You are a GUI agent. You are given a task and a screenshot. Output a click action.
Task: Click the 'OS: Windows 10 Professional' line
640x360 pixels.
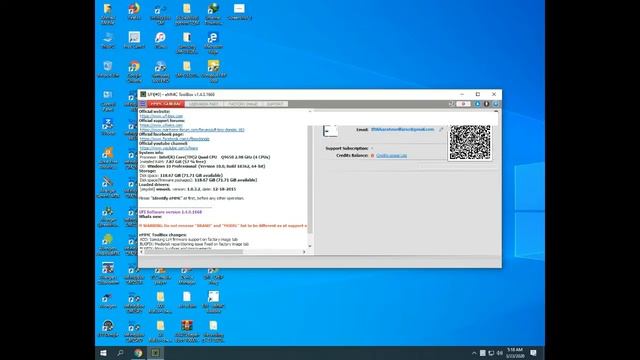(202, 167)
